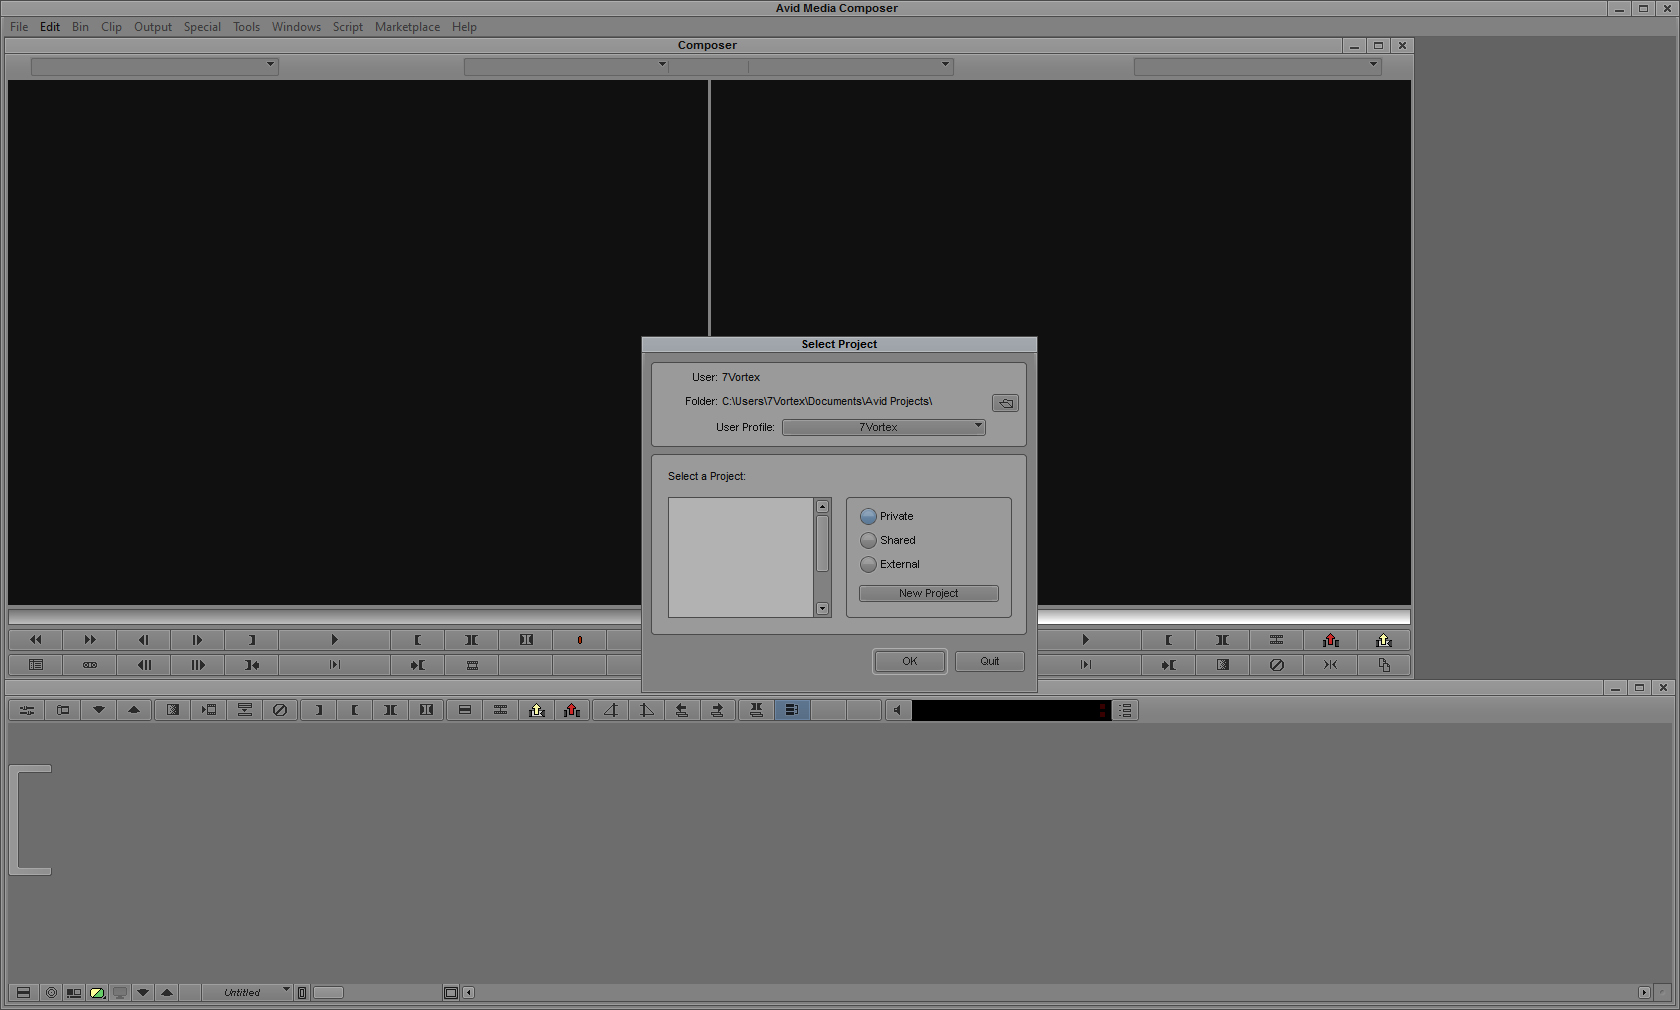Confirm with the OK button
1680x1010 pixels.
(x=910, y=661)
